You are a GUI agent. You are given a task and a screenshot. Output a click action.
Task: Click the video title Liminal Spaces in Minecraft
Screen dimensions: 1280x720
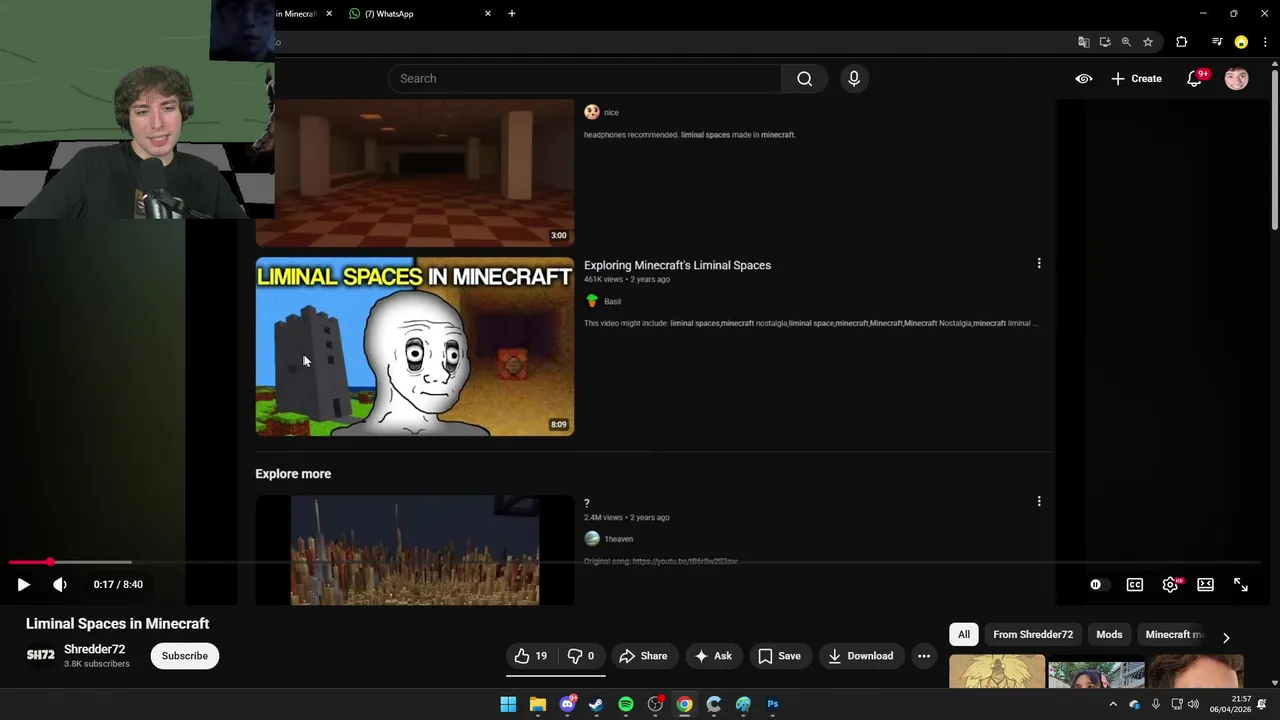pyautogui.click(x=117, y=623)
